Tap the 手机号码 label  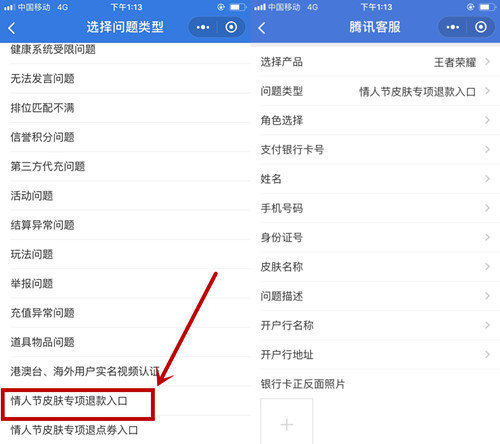(x=282, y=208)
